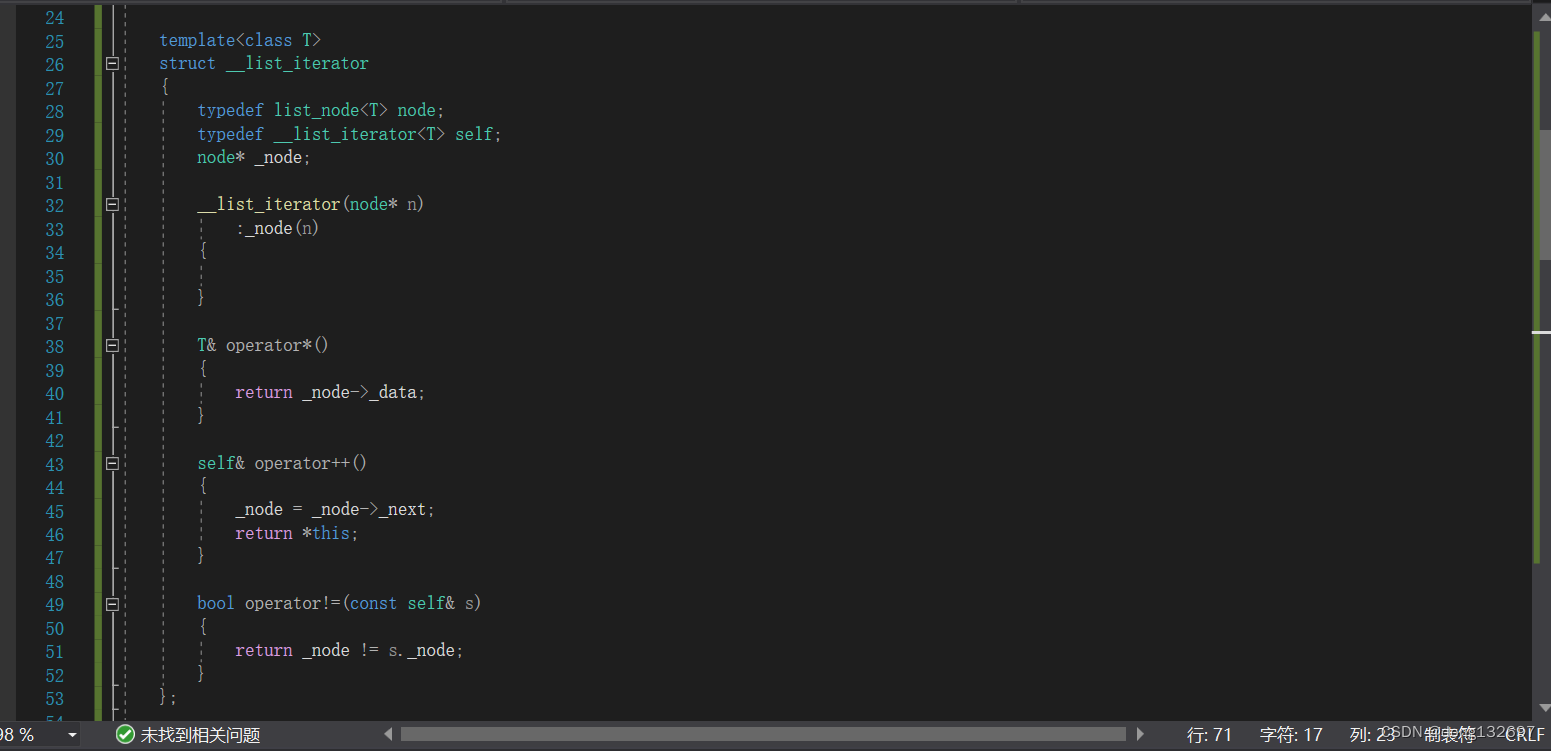Viewport: 1551px width, 751px height.
Task: Click line number 49 in the gutter
Action: 54,605
